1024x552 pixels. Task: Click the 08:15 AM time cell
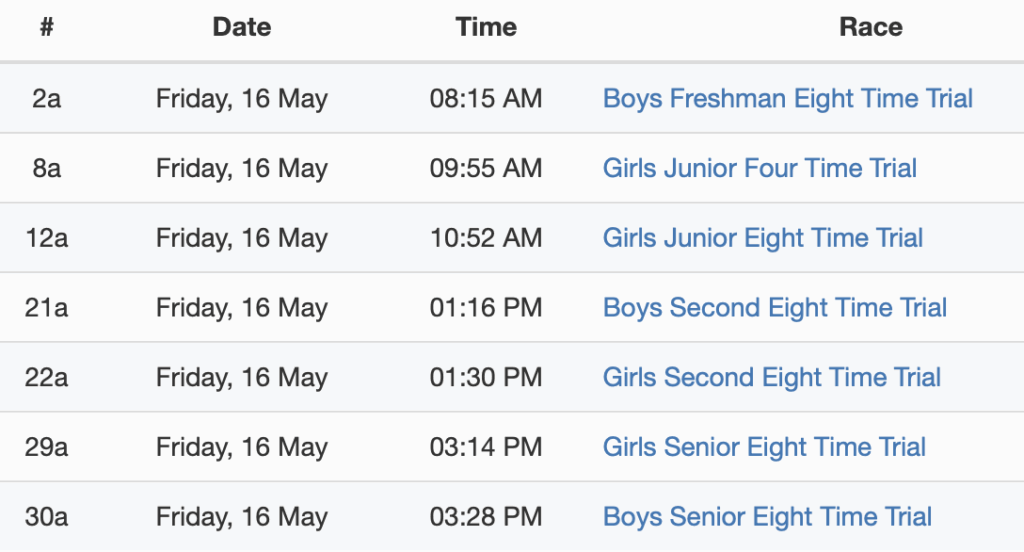tap(486, 99)
